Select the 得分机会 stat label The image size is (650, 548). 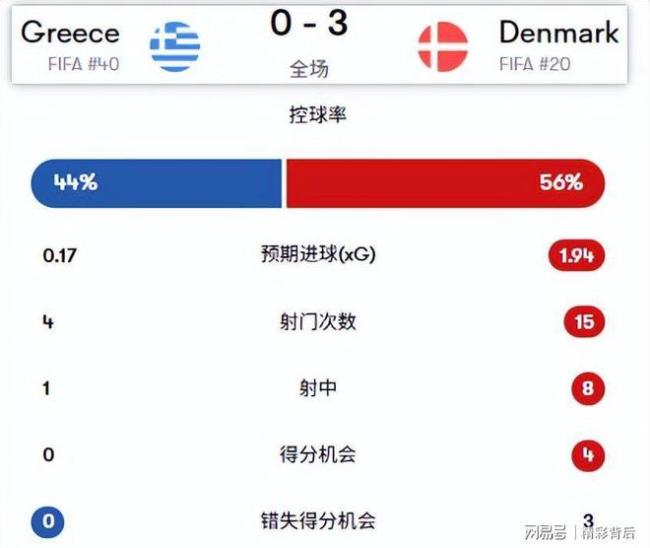coord(317,455)
